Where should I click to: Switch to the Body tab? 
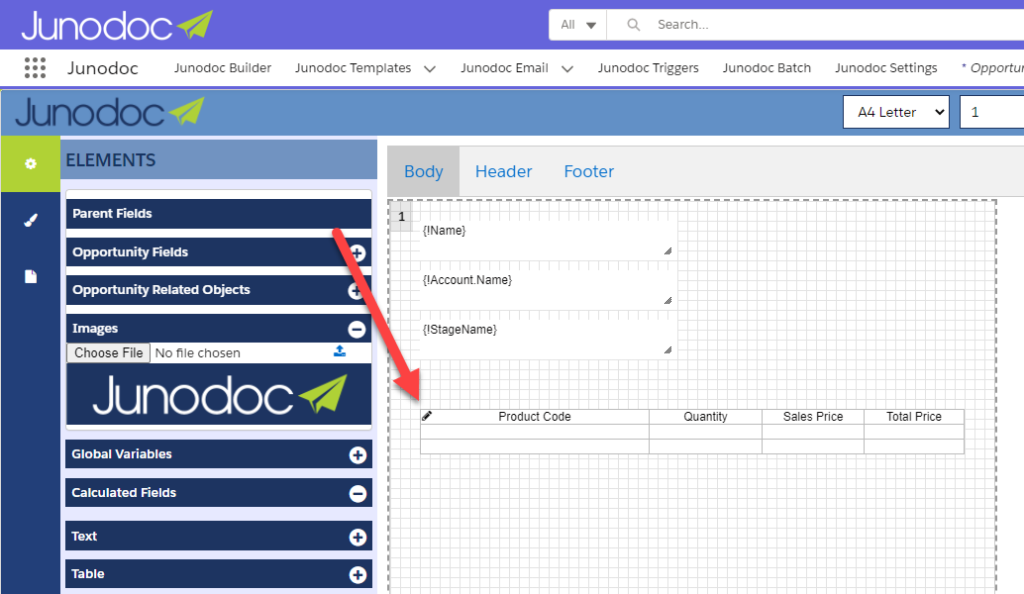423,171
